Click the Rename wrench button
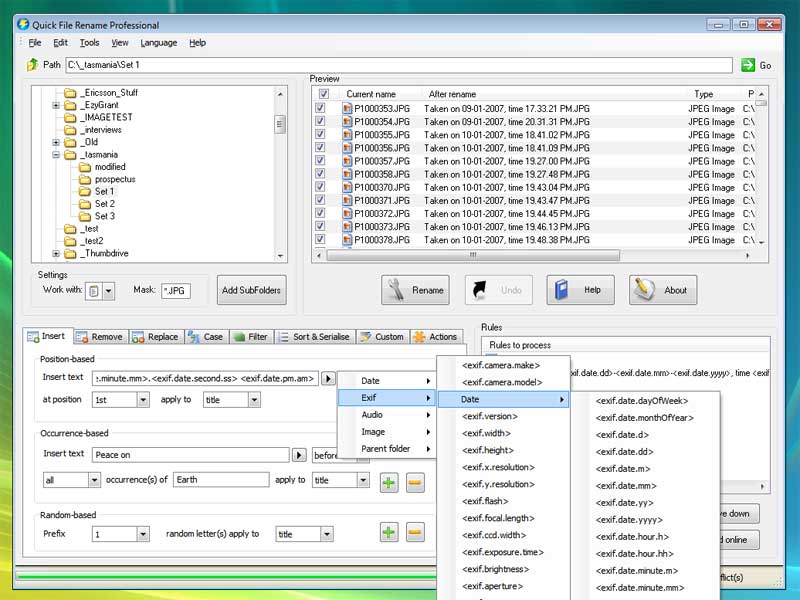Viewport: 800px width, 600px height. point(415,290)
